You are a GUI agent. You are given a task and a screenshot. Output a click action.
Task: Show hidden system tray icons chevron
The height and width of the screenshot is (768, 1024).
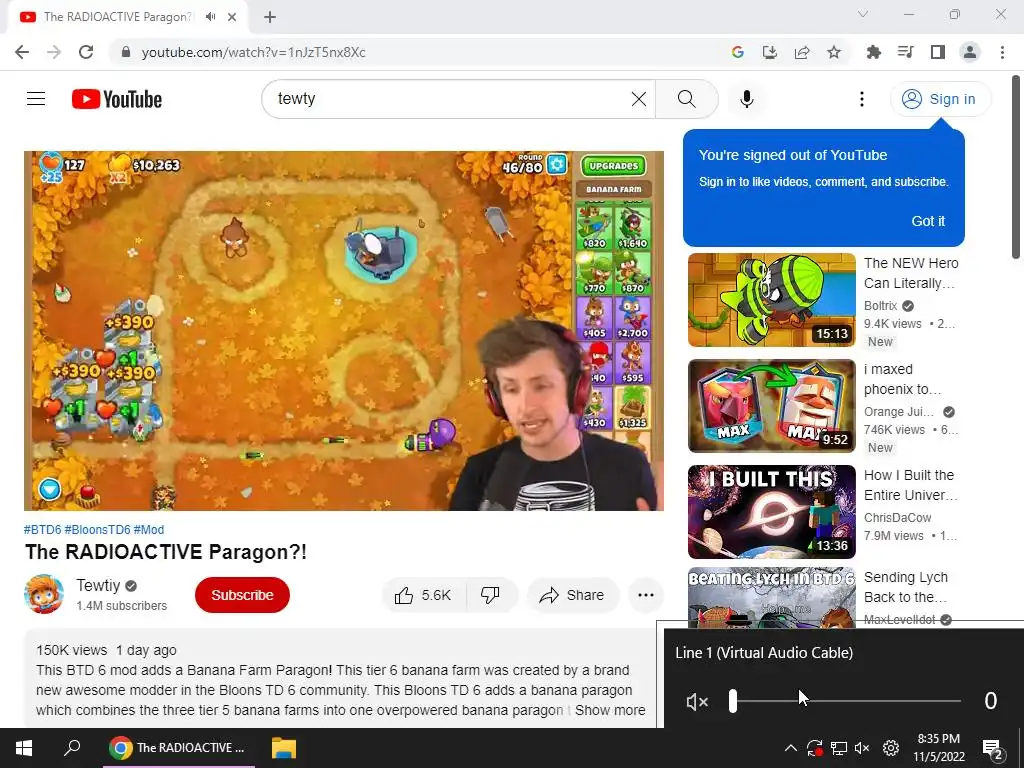click(790, 748)
